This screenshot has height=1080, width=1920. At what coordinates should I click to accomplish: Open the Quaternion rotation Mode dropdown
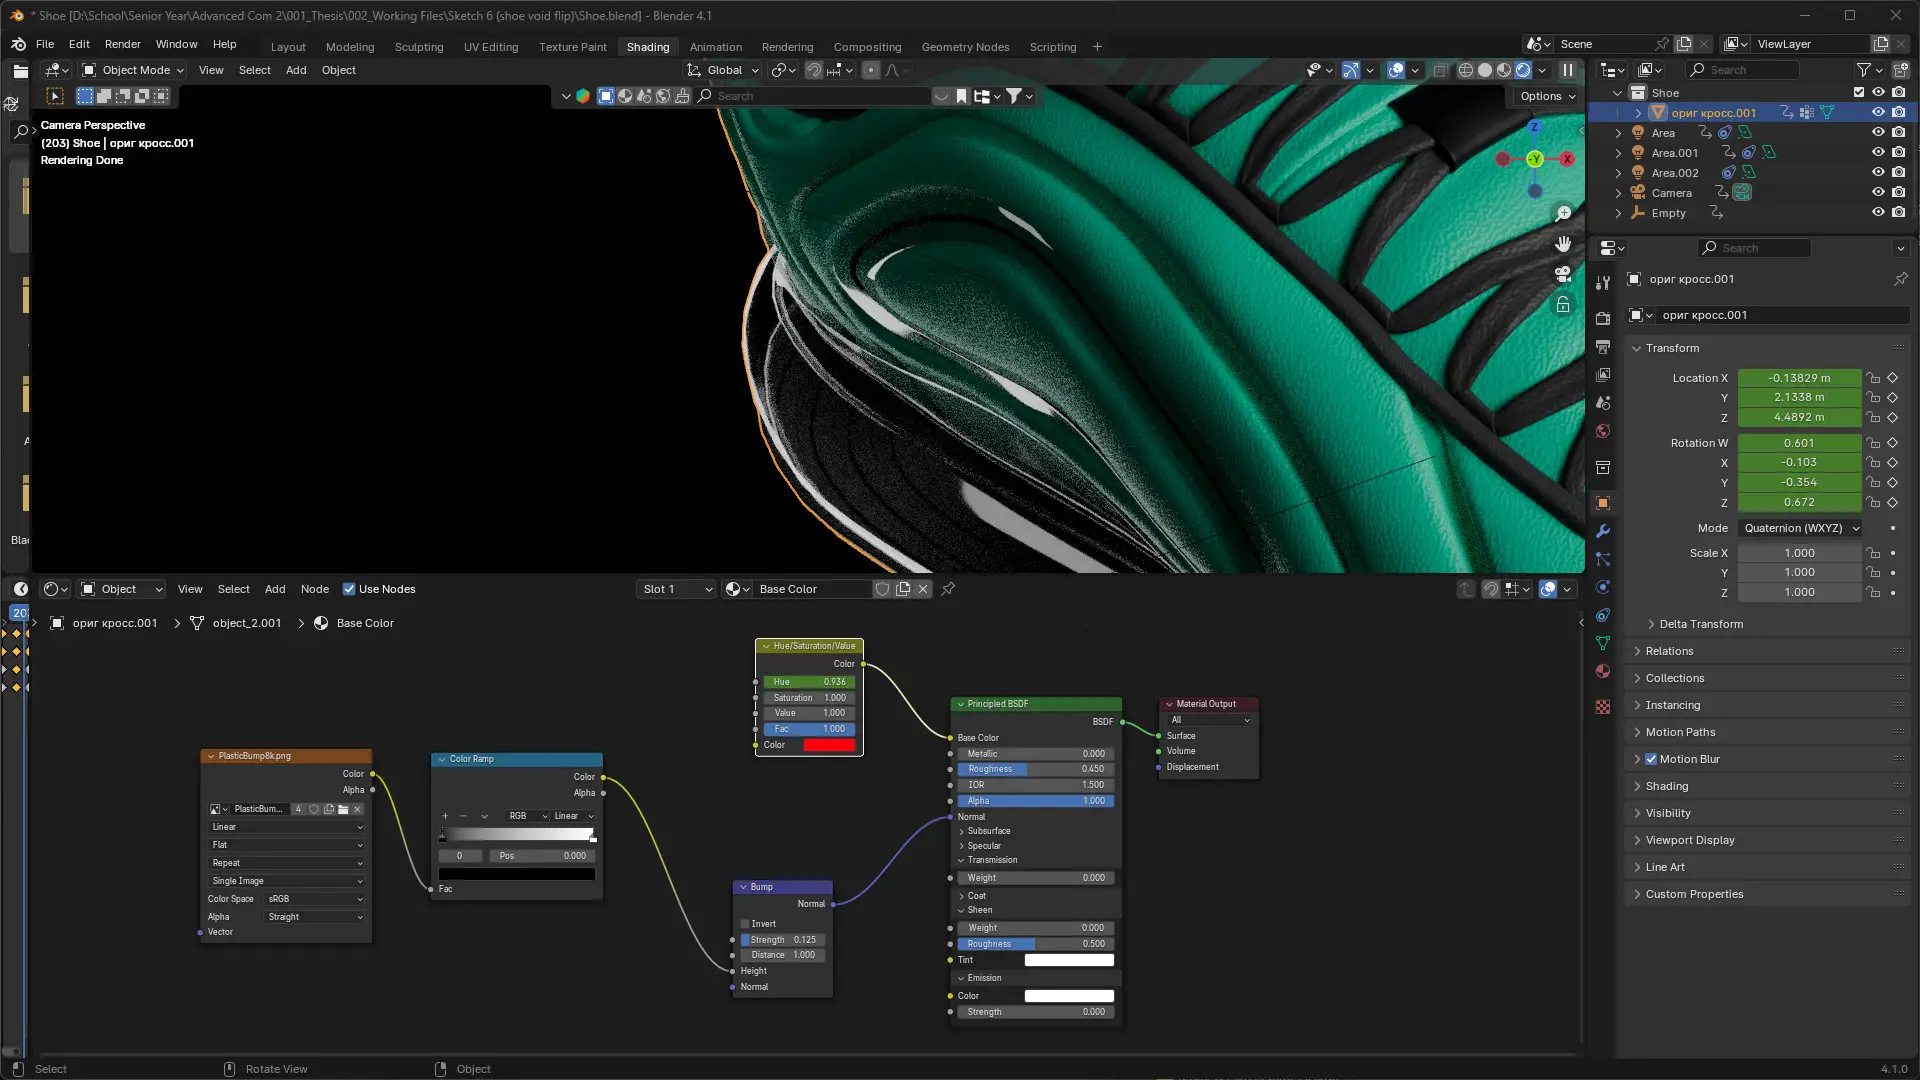(1801, 528)
